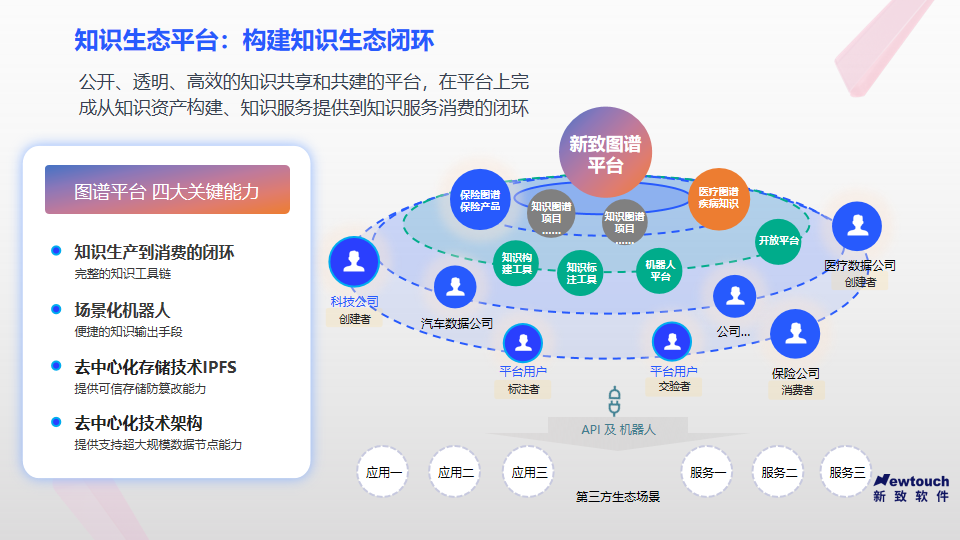This screenshot has width=960, height=540.
Task: Click the 平台用户 交验者 avatar icon
Action: point(672,341)
